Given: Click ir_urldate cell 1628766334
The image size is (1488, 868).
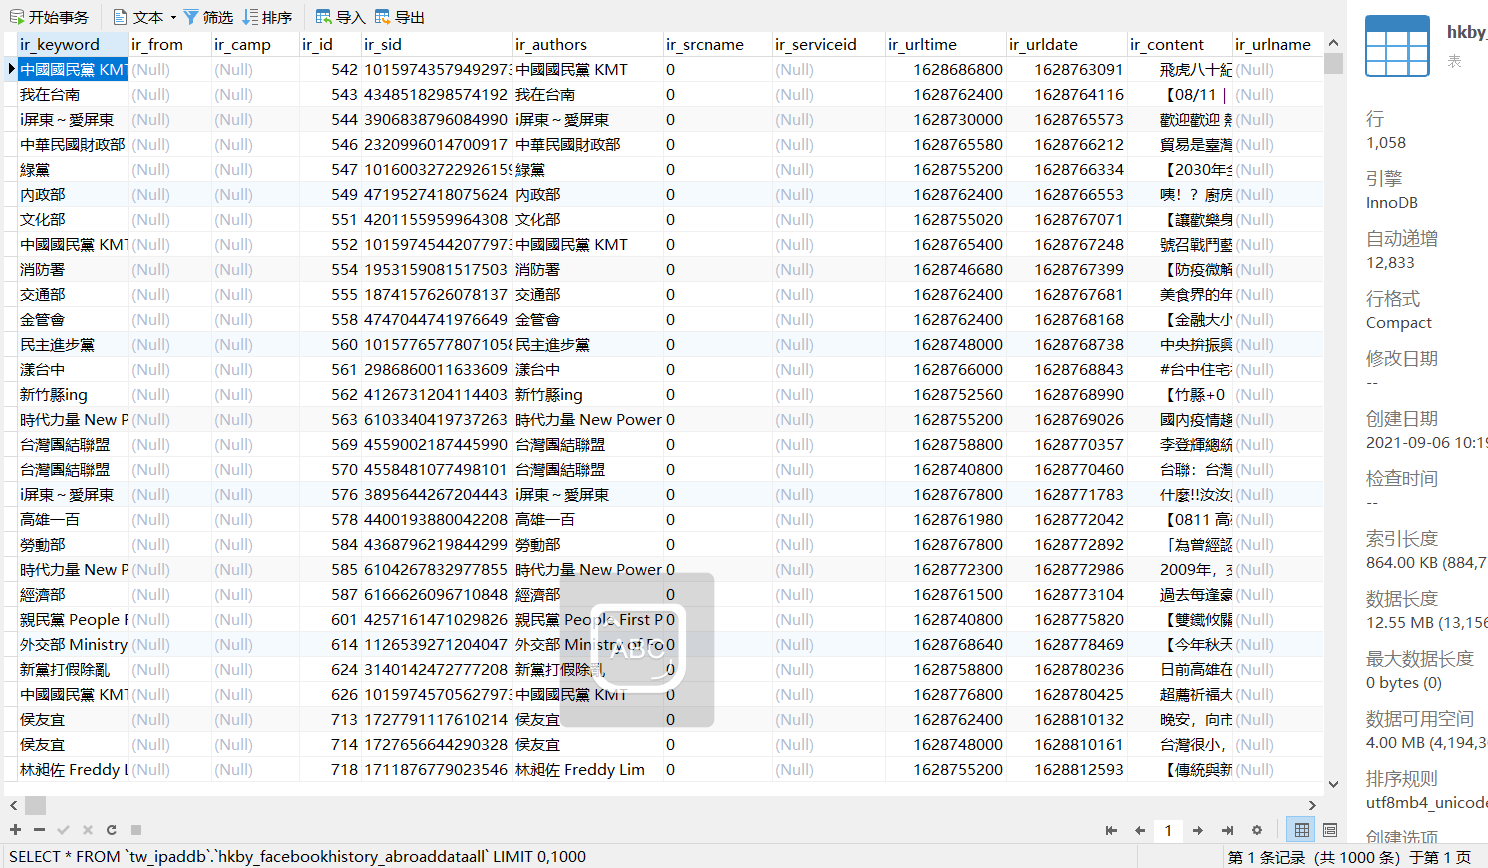Looking at the screenshot, I should [x=1066, y=169].
